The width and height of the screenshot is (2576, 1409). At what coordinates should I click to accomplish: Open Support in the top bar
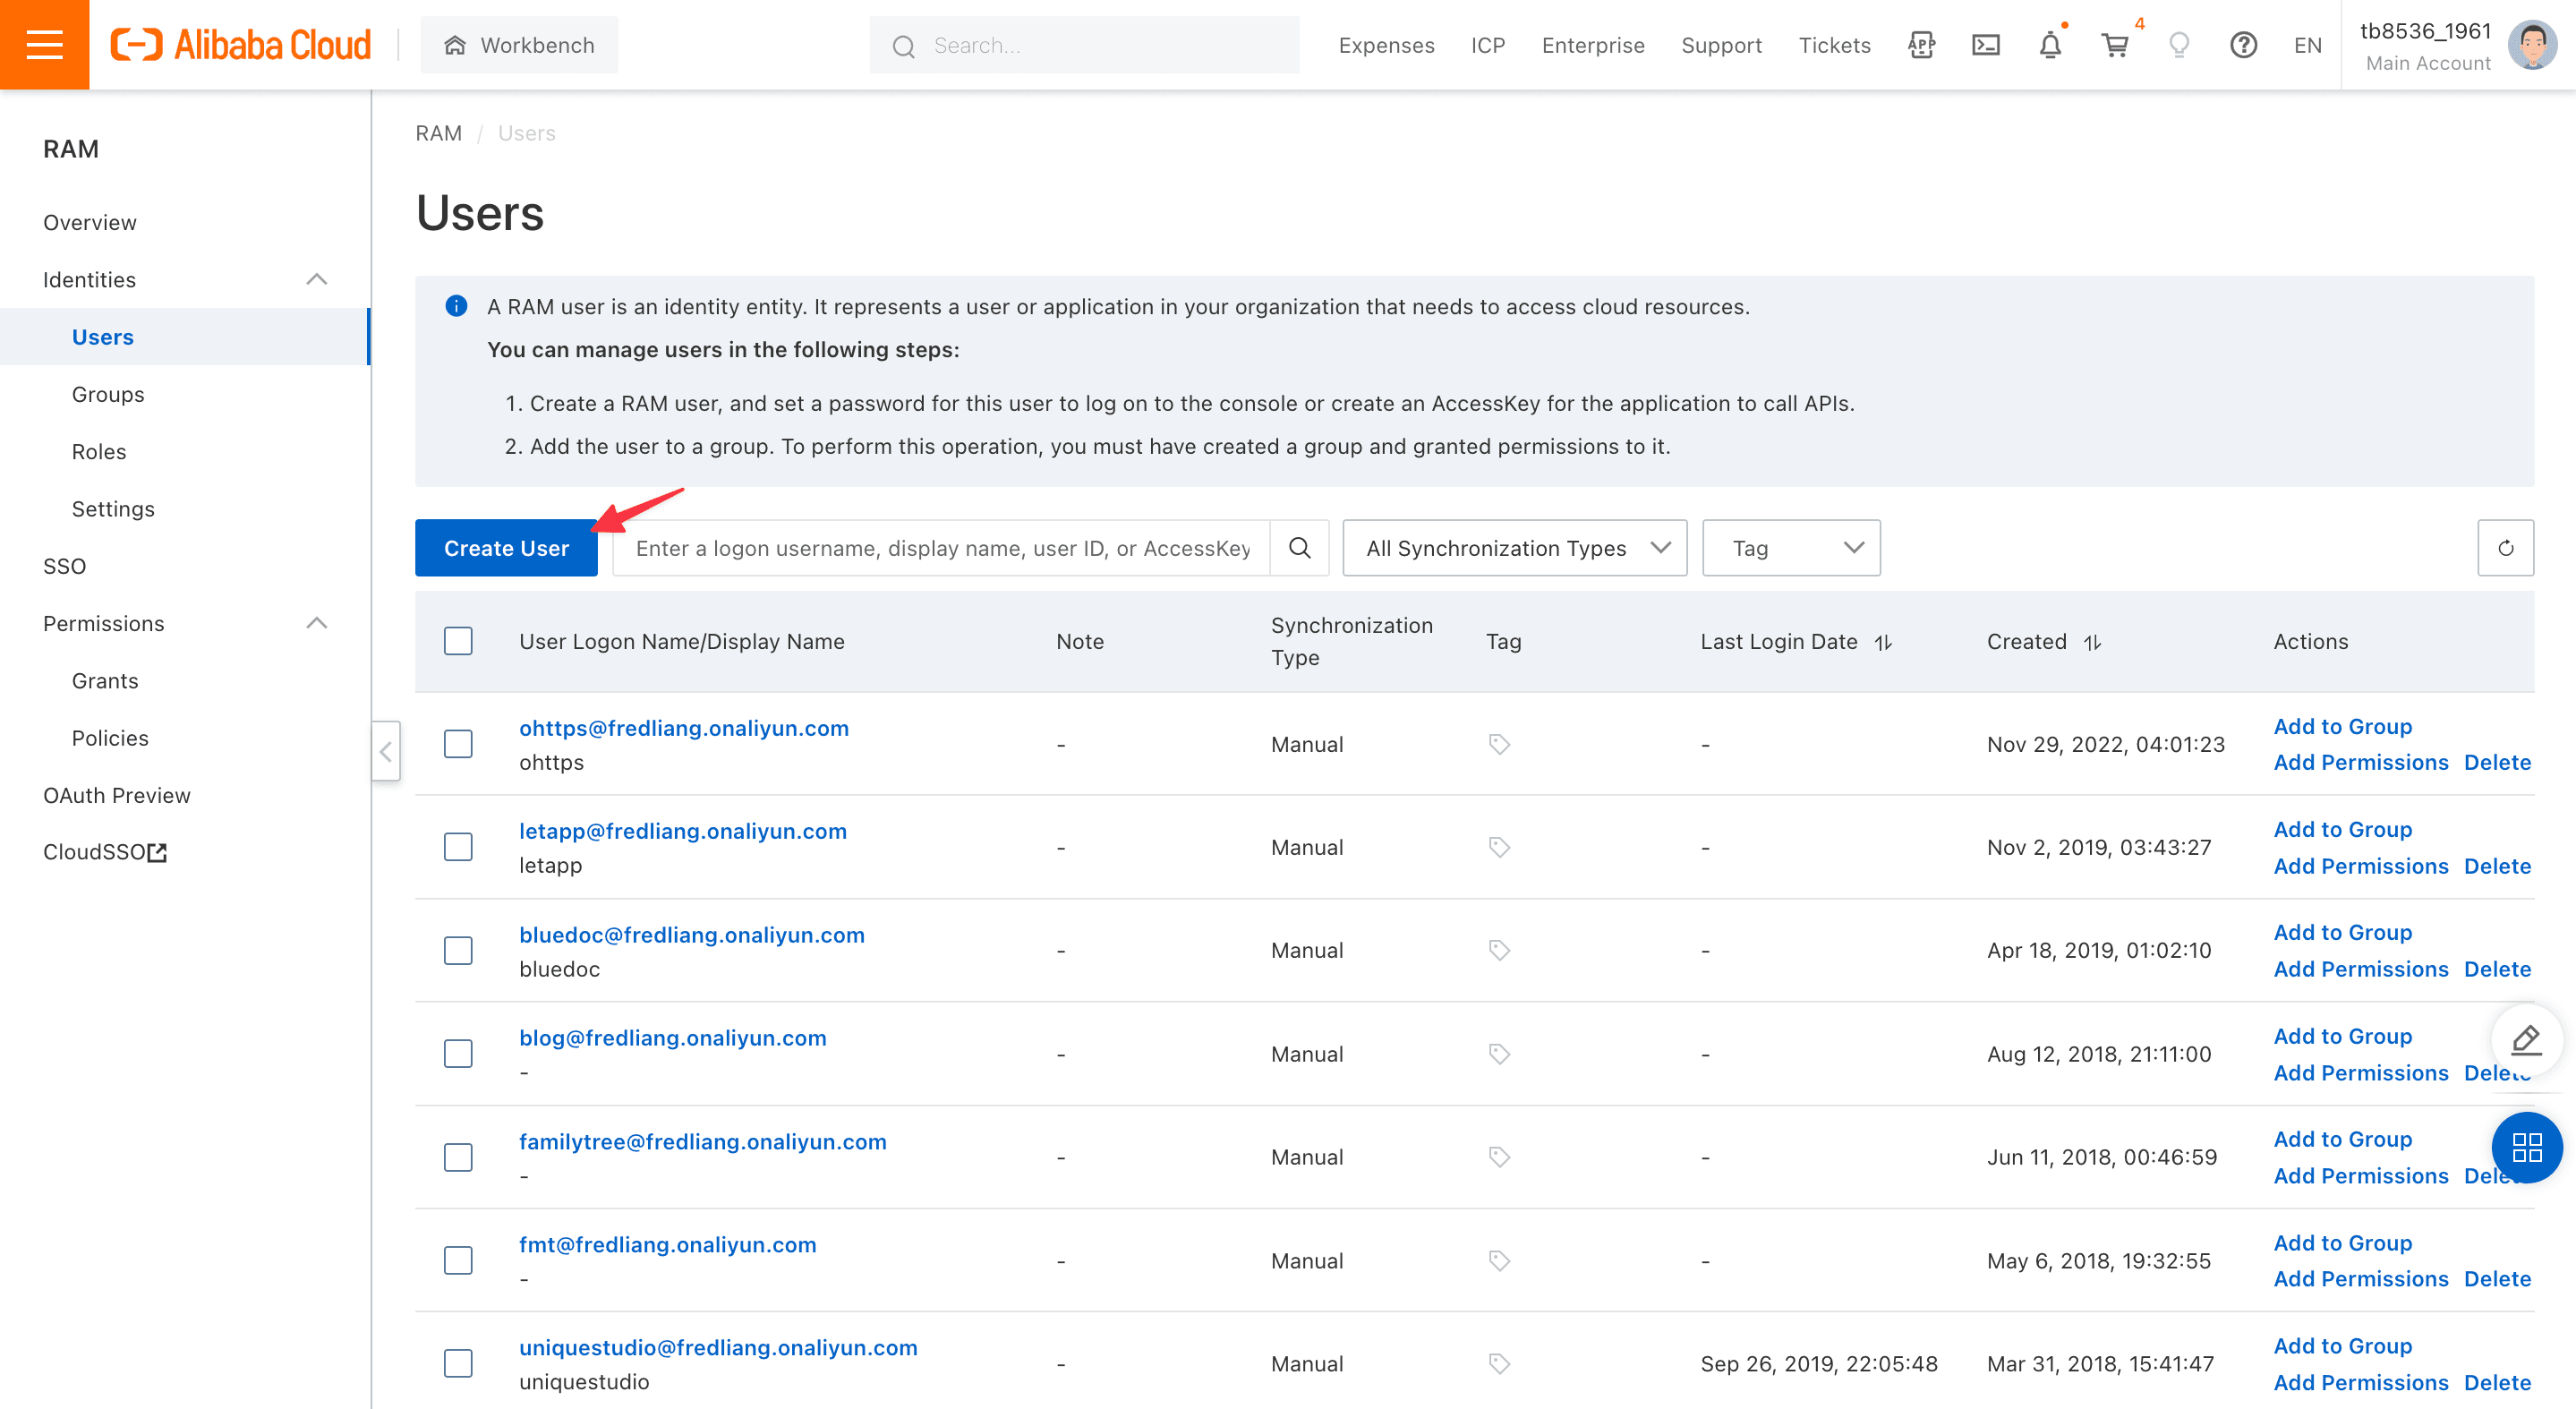(x=1721, y=45)
